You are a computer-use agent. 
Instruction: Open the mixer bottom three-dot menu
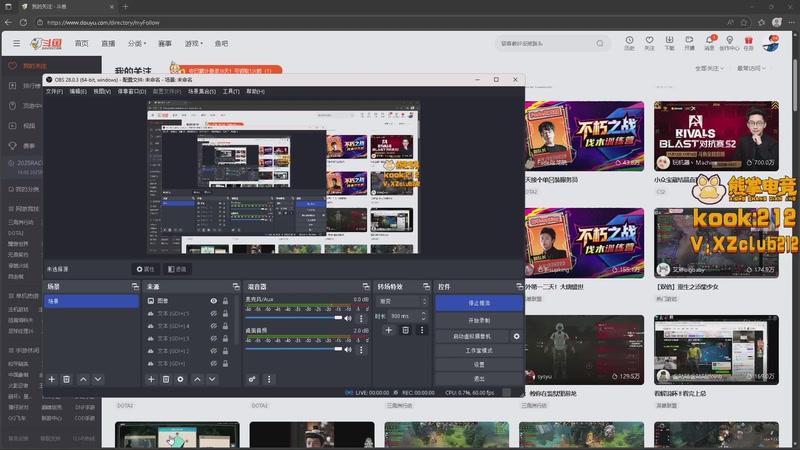click(269, 379)
